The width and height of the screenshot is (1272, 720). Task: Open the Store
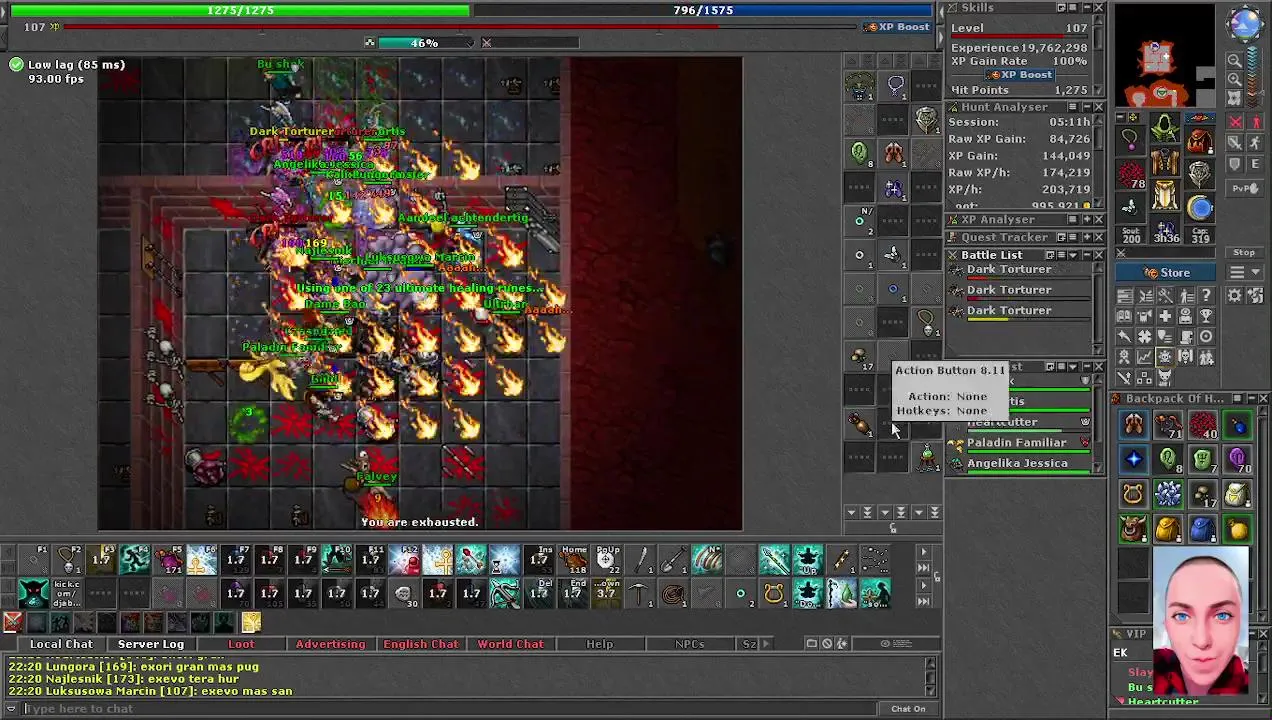click(x=1167, y=273)
